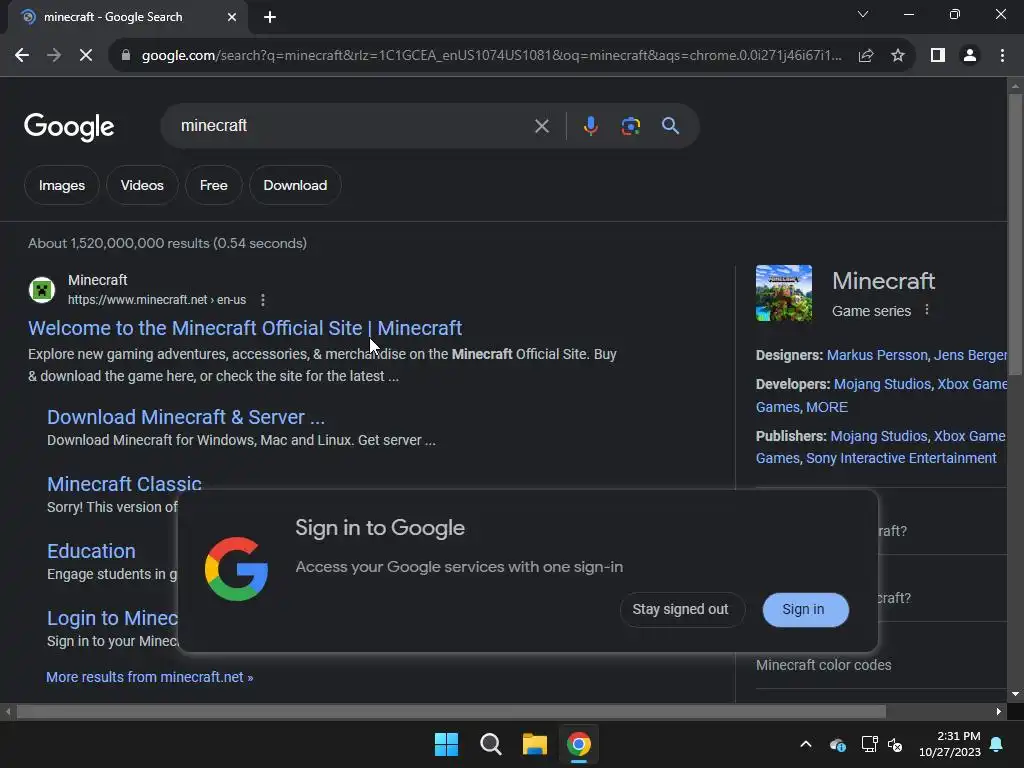Screen dimensions: 1024x768
Task: Select the Download filter chip
Action: coord(295,185)
